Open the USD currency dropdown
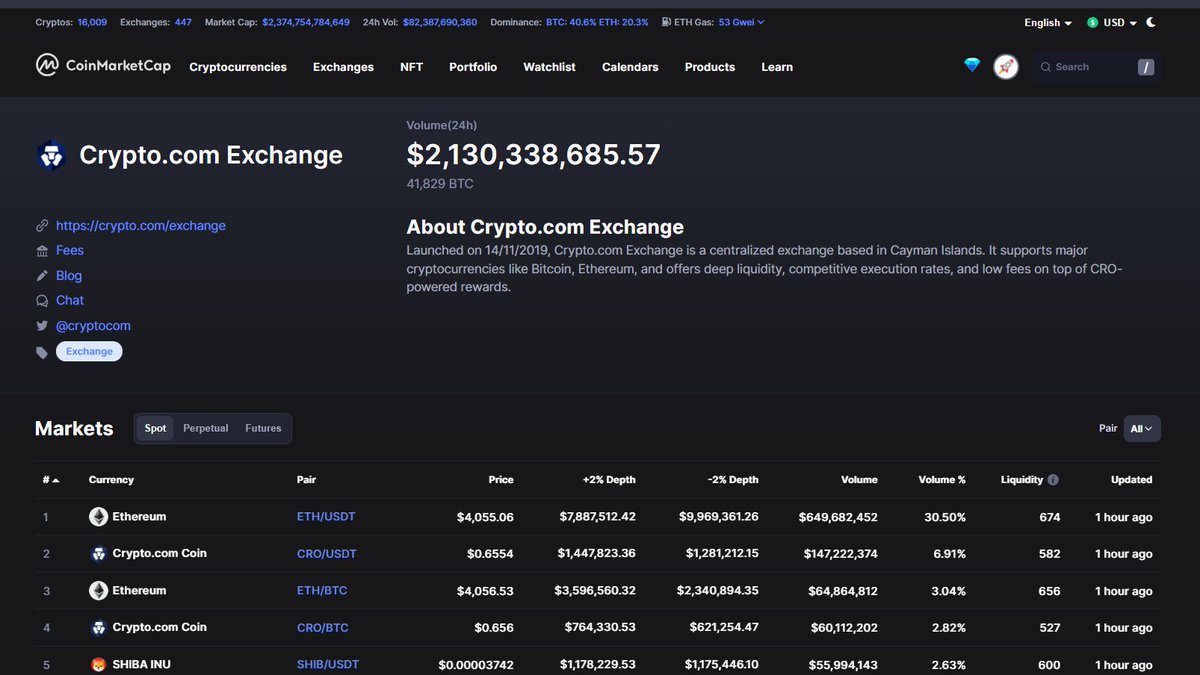 (x=1113, y=22)
